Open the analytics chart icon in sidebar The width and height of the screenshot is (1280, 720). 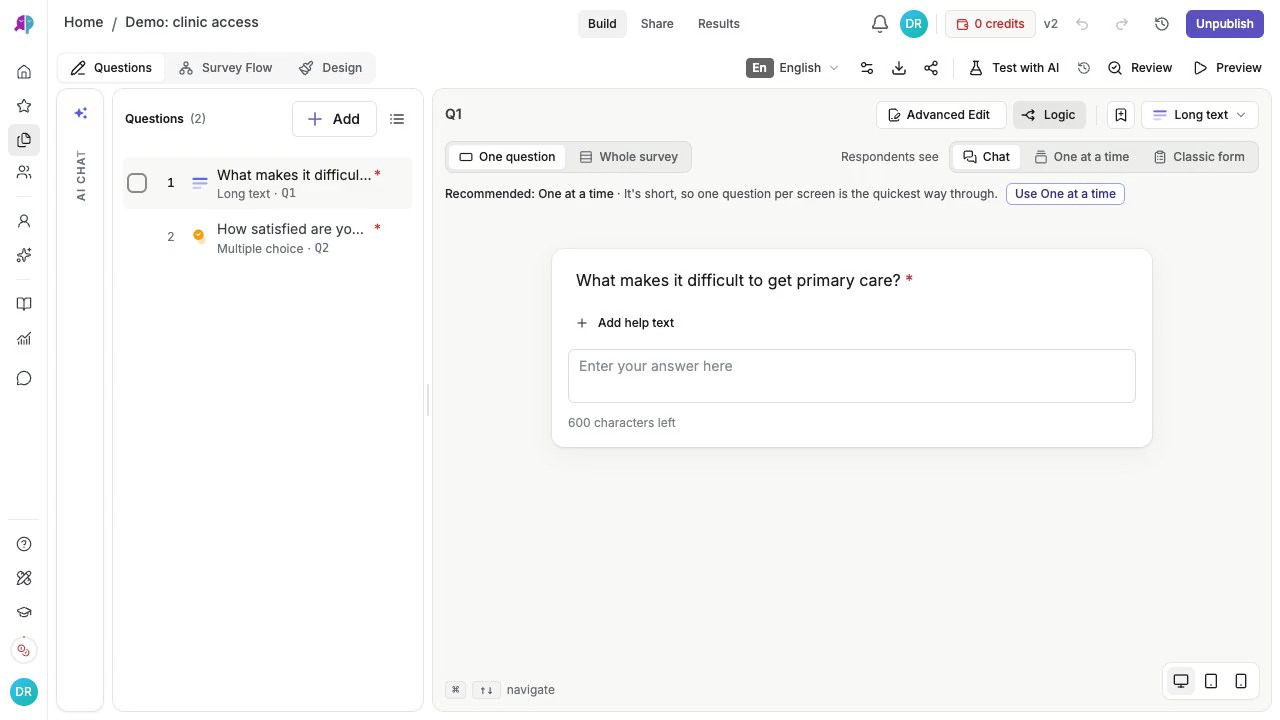pyautogui.click(x=24, y=339)
